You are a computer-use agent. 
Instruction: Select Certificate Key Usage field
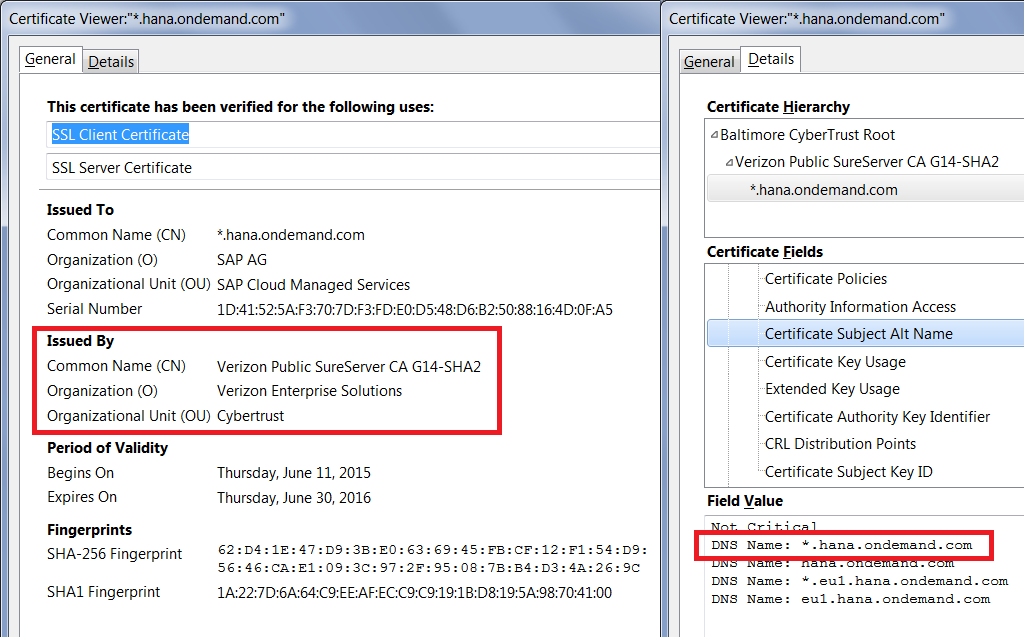pos(835,362)
